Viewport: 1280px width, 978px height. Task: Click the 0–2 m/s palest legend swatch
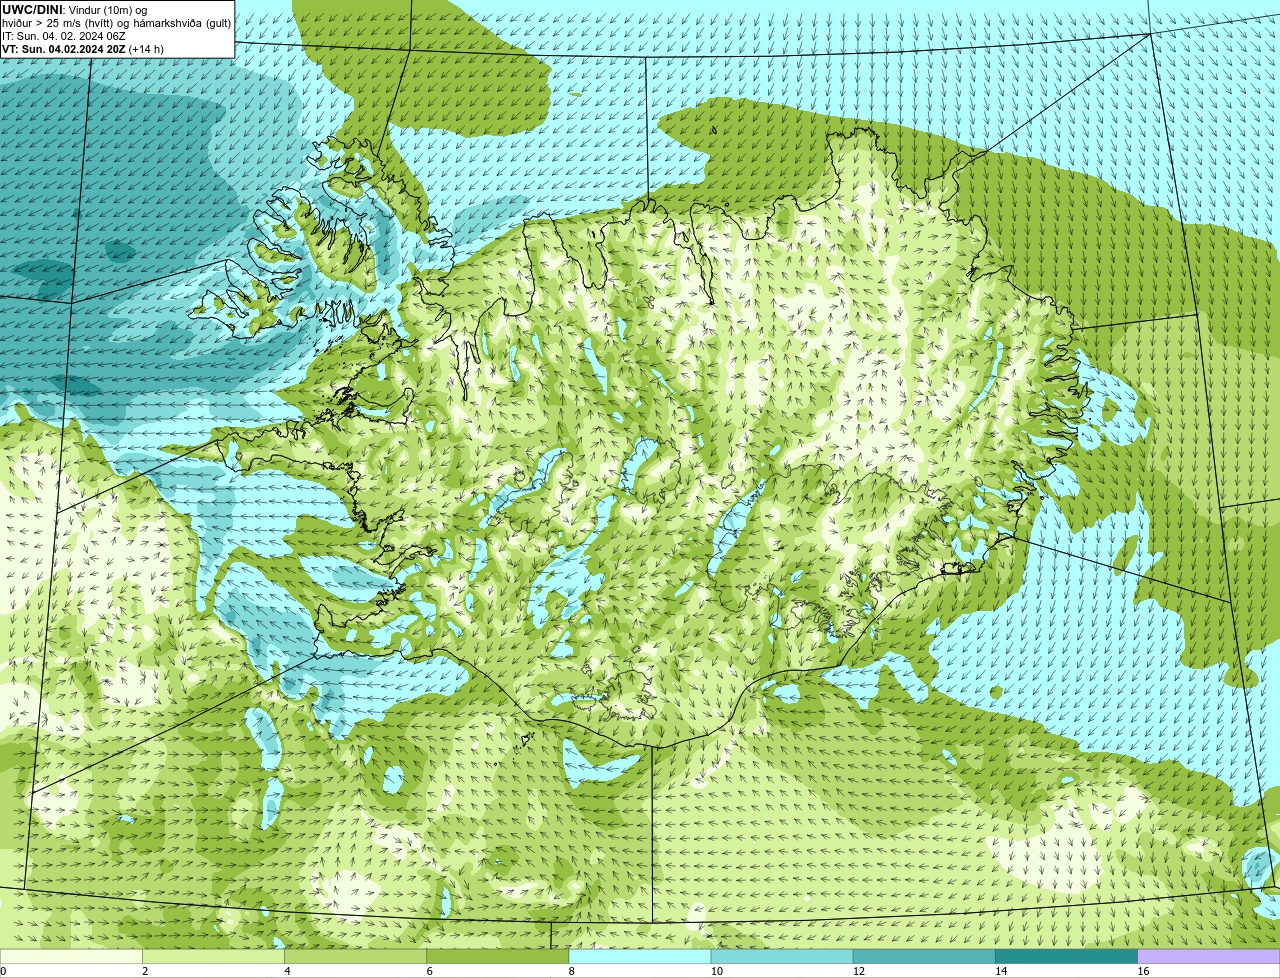coord(71,956)
